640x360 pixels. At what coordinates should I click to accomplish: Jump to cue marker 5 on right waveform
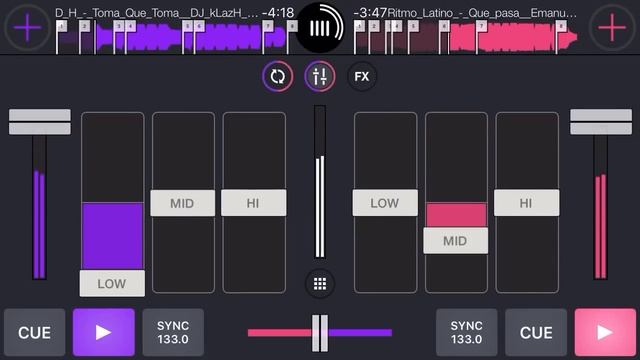[413, 27]
